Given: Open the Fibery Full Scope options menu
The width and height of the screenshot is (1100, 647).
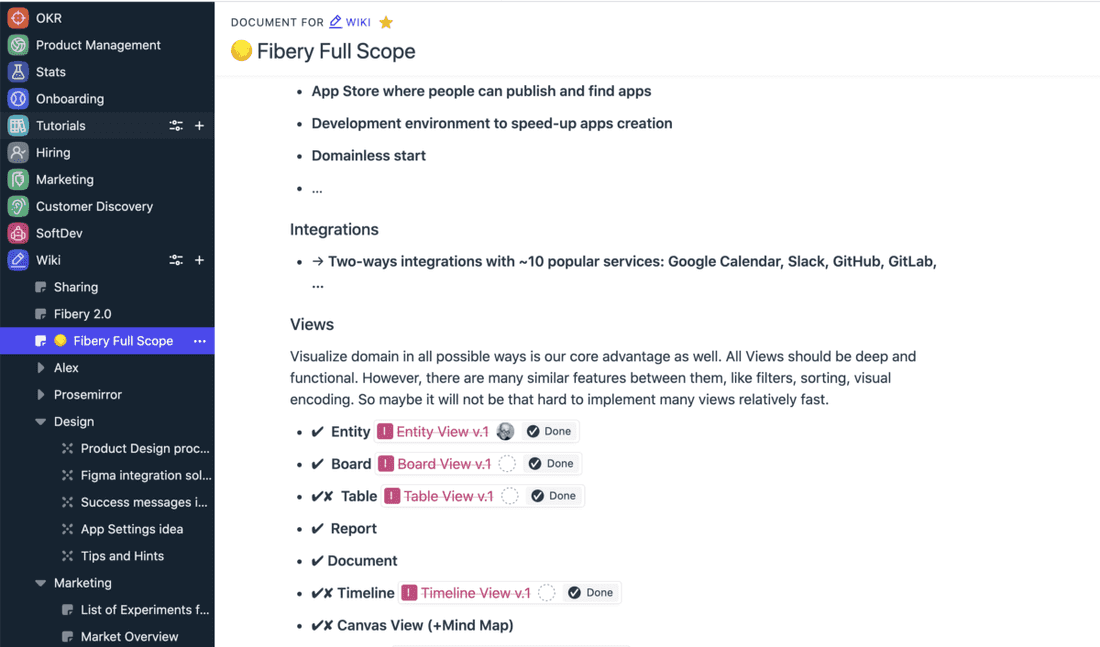Looking at the screenshot, I should pos(199,341).
